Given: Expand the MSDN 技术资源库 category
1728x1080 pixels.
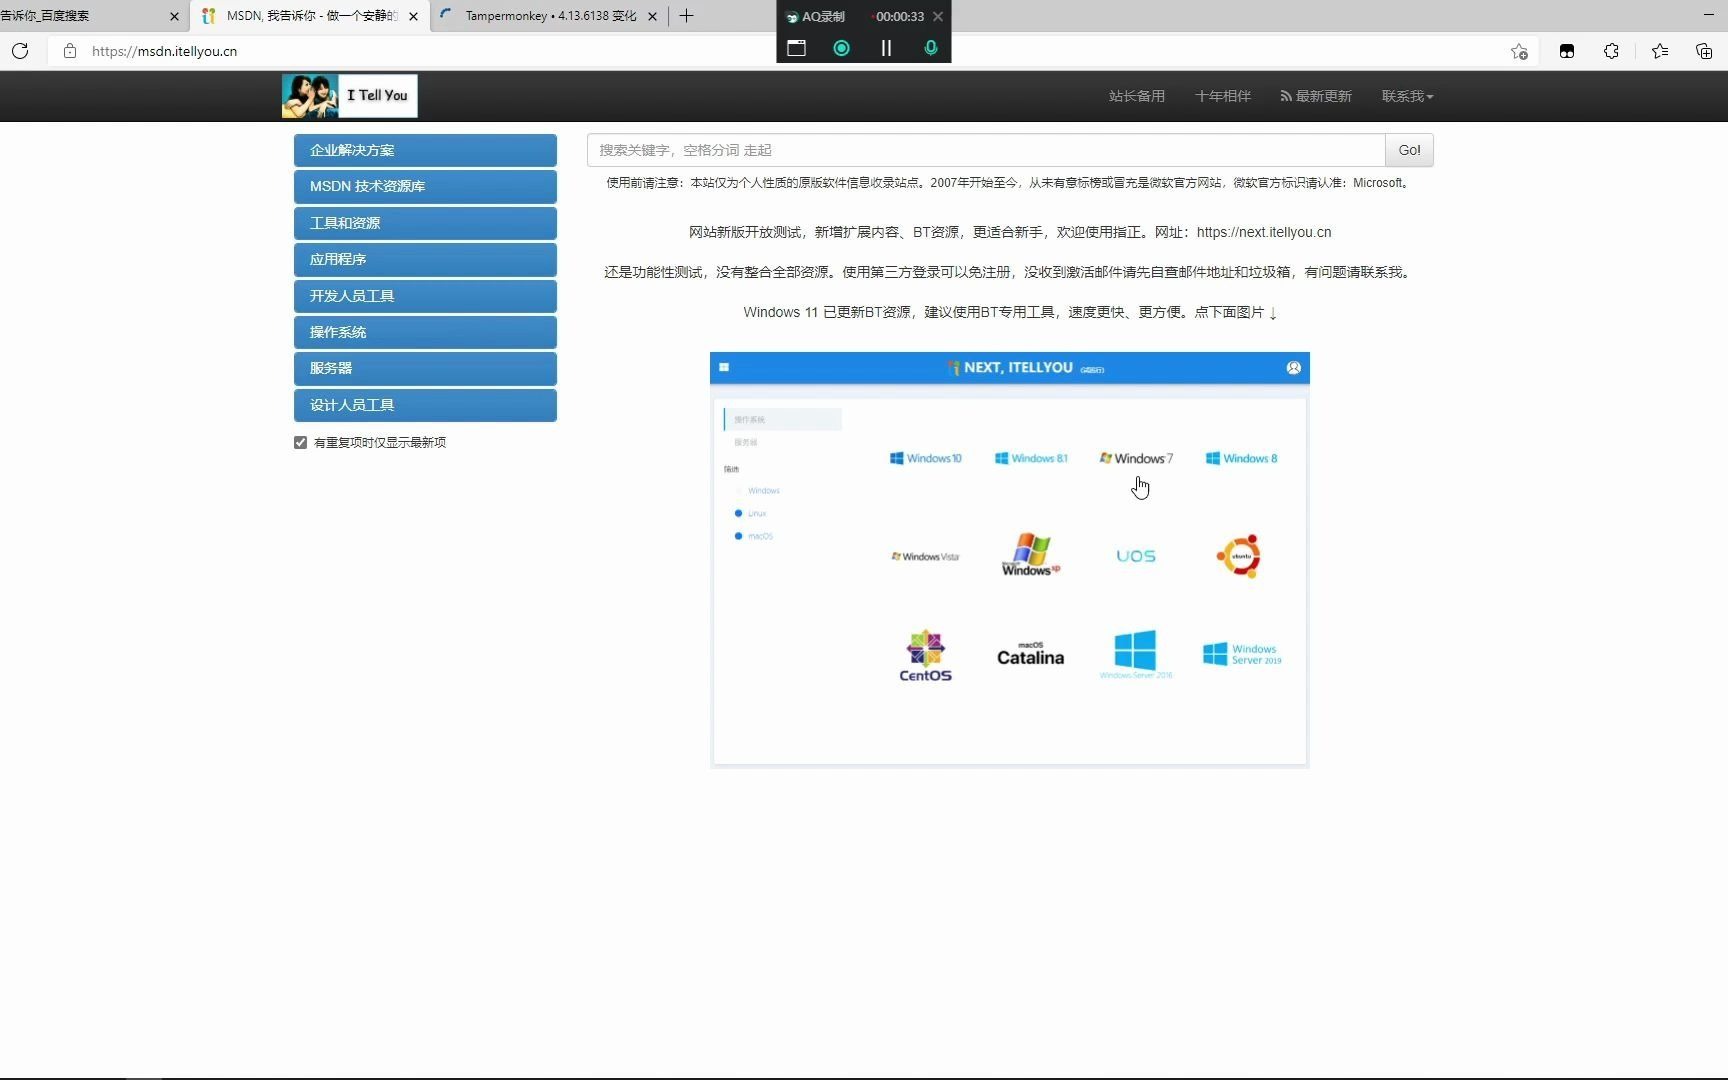Looking at the screenshot, I should (x=425, y=186).
